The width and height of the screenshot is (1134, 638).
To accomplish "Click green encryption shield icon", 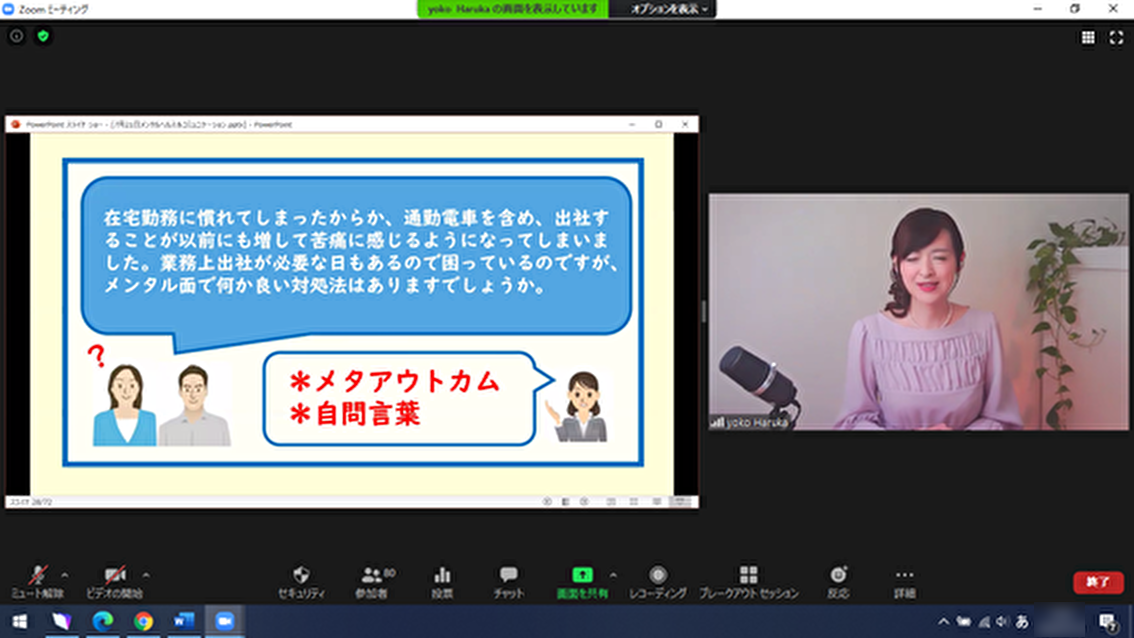I will tap(43, 36).
